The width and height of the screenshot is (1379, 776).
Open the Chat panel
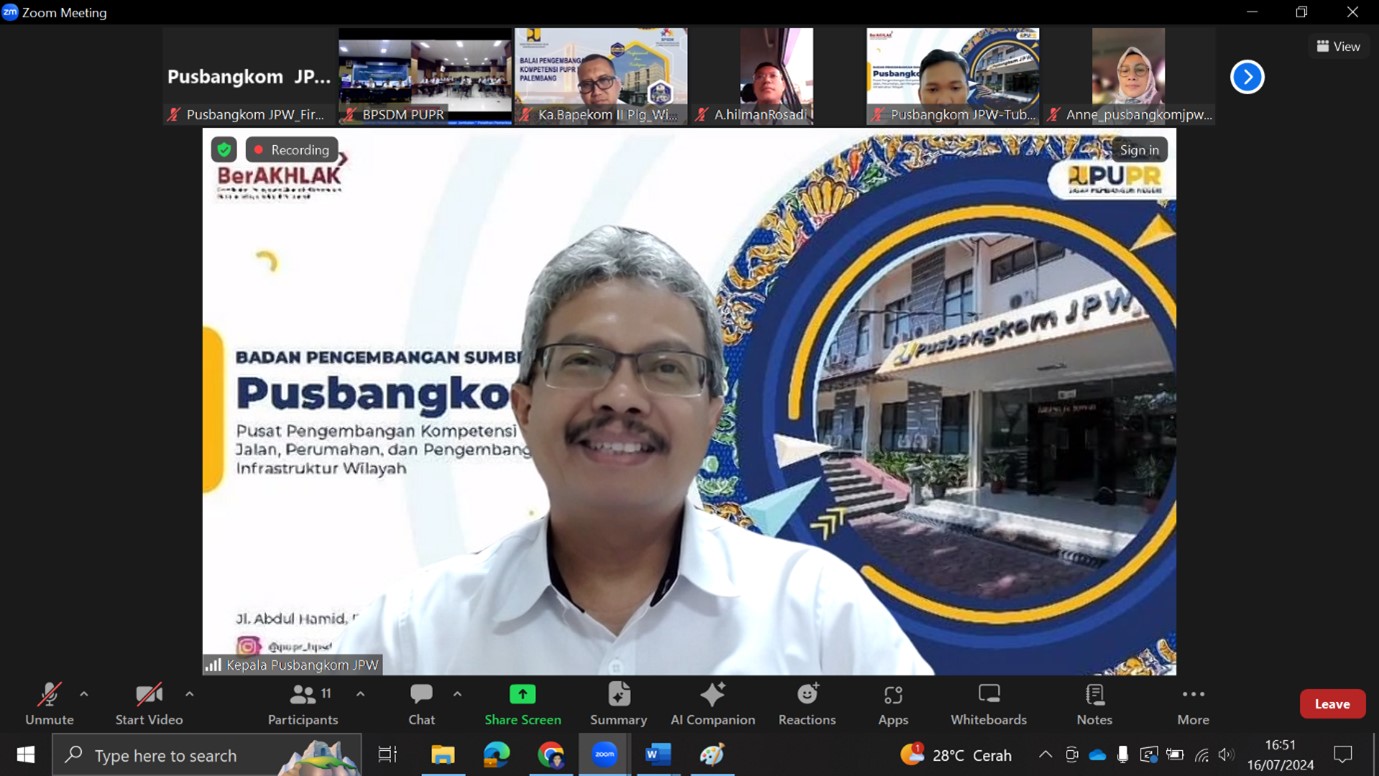pyautogui.click(x=421, y=704)
